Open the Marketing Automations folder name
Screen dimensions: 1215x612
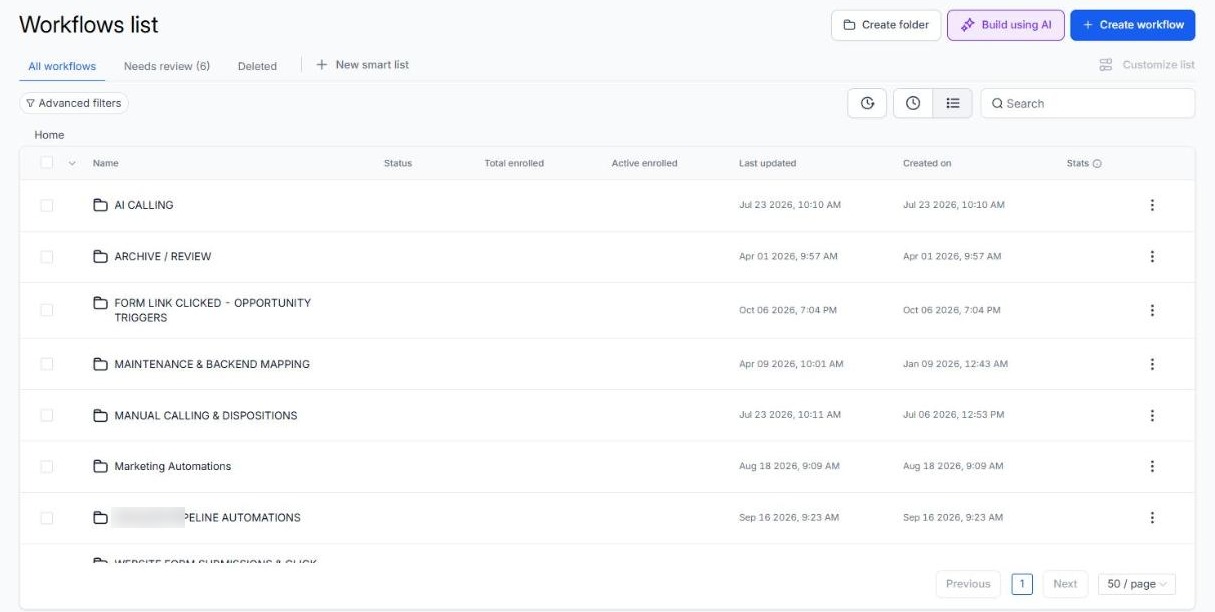pyautogui.click(x=173, y=466)
